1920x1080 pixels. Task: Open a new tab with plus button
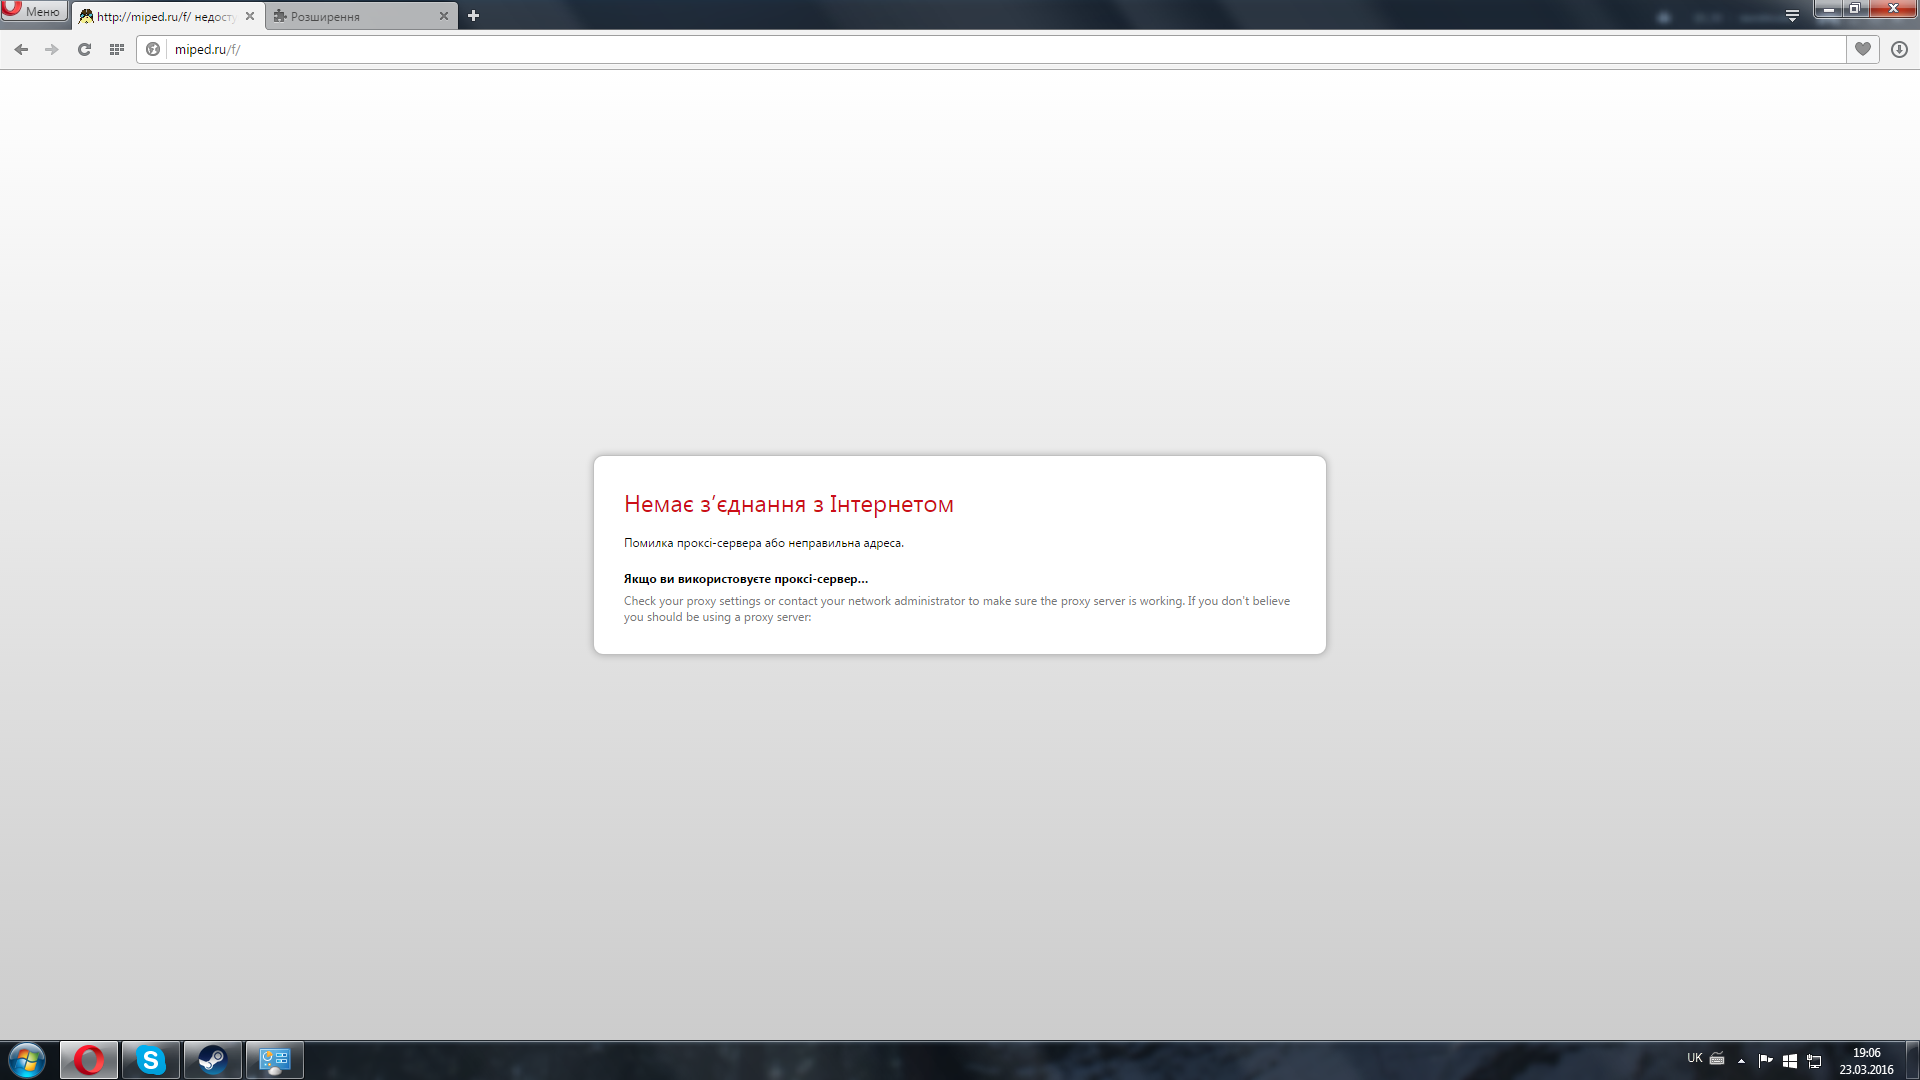click(x=474, y=16)
